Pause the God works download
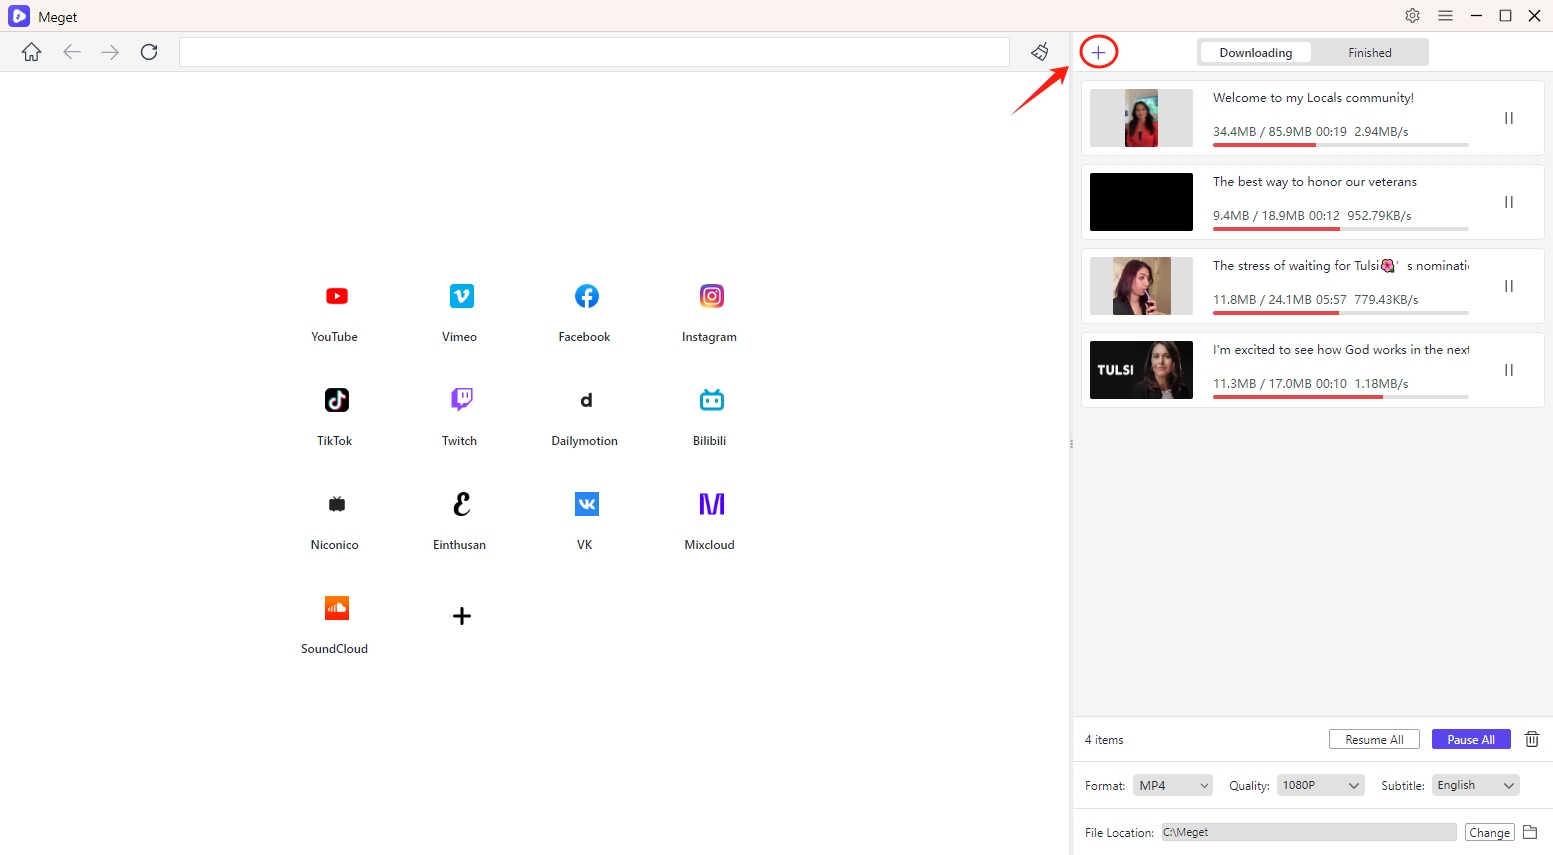The image size is (1553, 855). coord(1509,370)
